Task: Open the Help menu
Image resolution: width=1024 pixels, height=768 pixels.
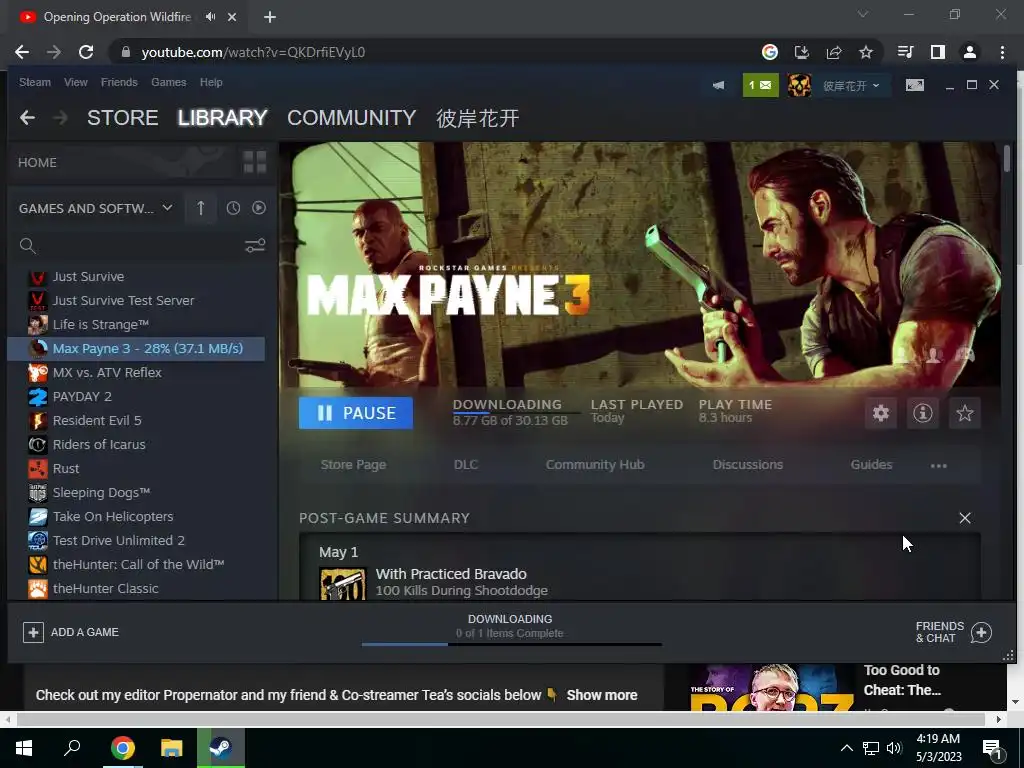Action: tap(211, 82)
